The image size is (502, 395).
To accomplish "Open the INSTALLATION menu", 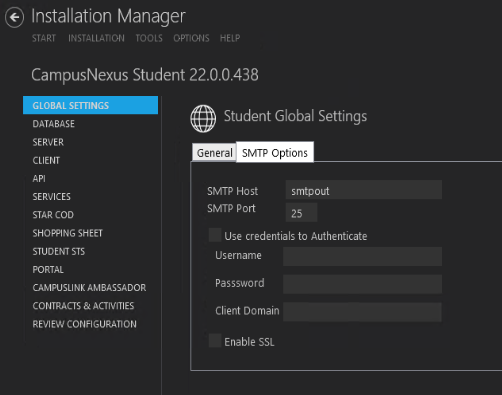I will click(96, 38).
